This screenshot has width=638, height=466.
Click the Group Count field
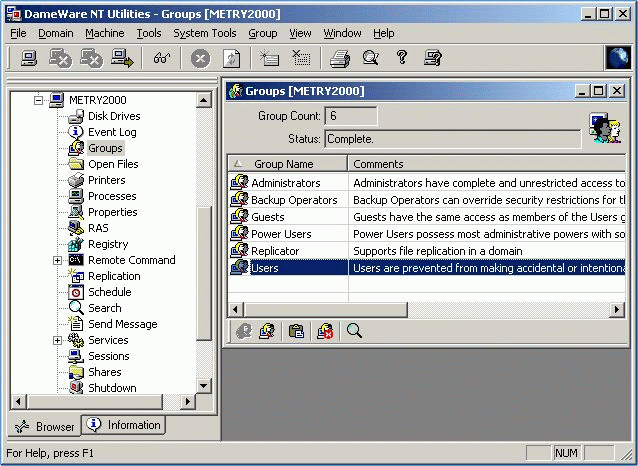pos(351,116)
